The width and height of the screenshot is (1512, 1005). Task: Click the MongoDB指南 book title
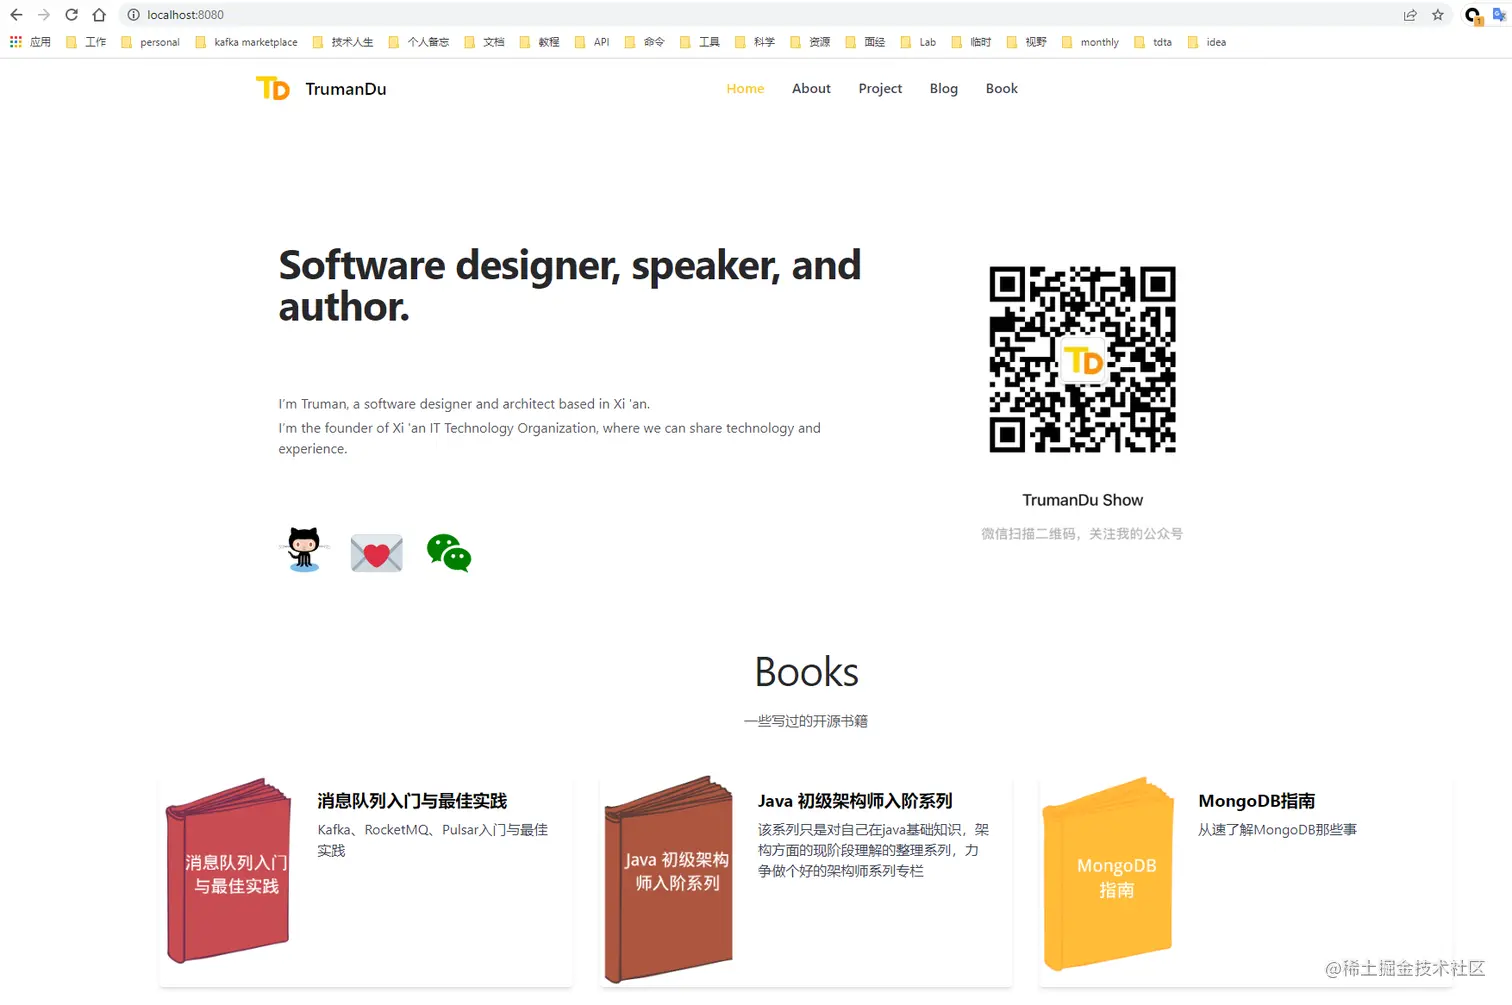tap(1257, 801)
